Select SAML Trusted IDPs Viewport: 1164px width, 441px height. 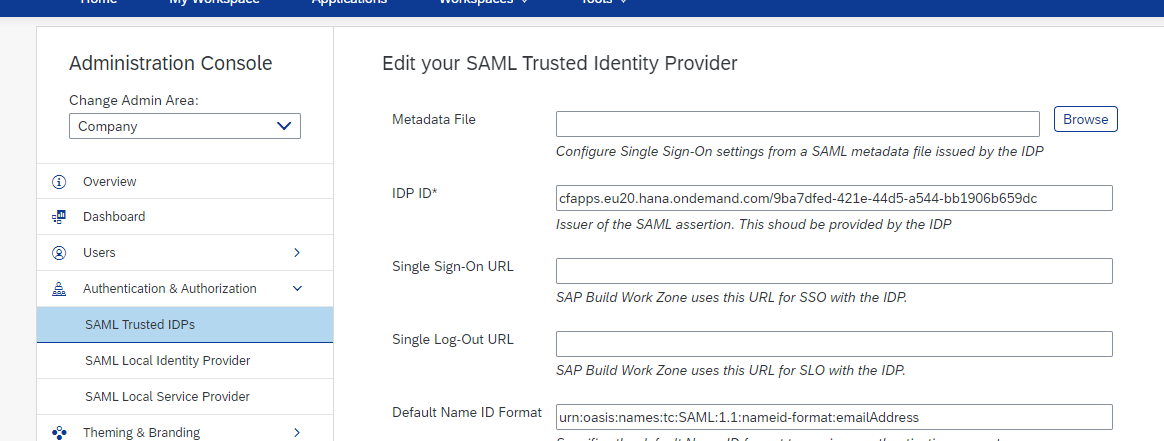[x=185, y=324]
